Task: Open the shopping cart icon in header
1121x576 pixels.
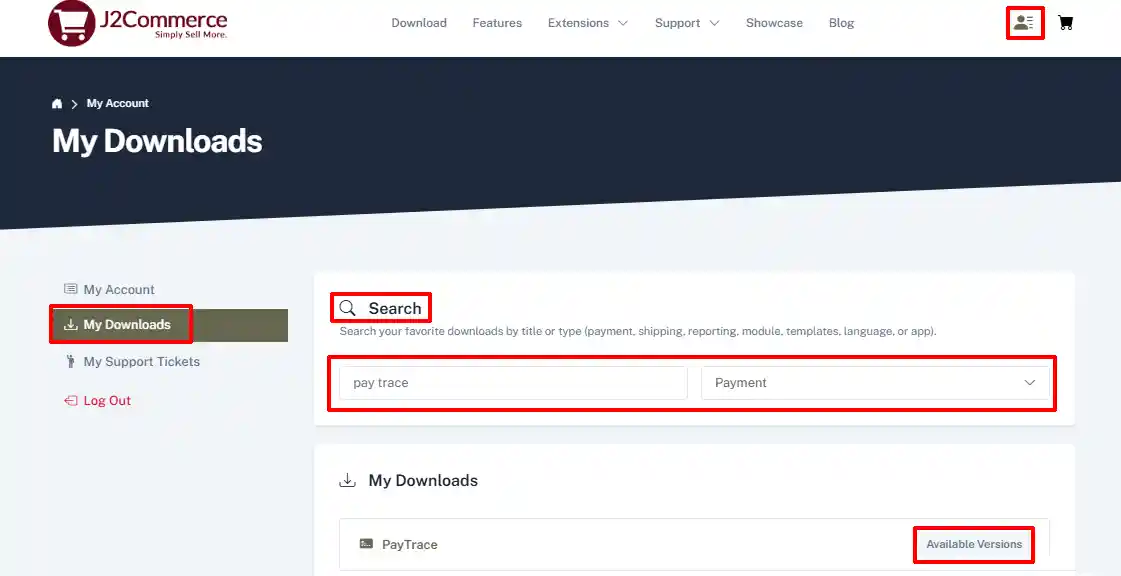Action: (x=1065, y=23)
